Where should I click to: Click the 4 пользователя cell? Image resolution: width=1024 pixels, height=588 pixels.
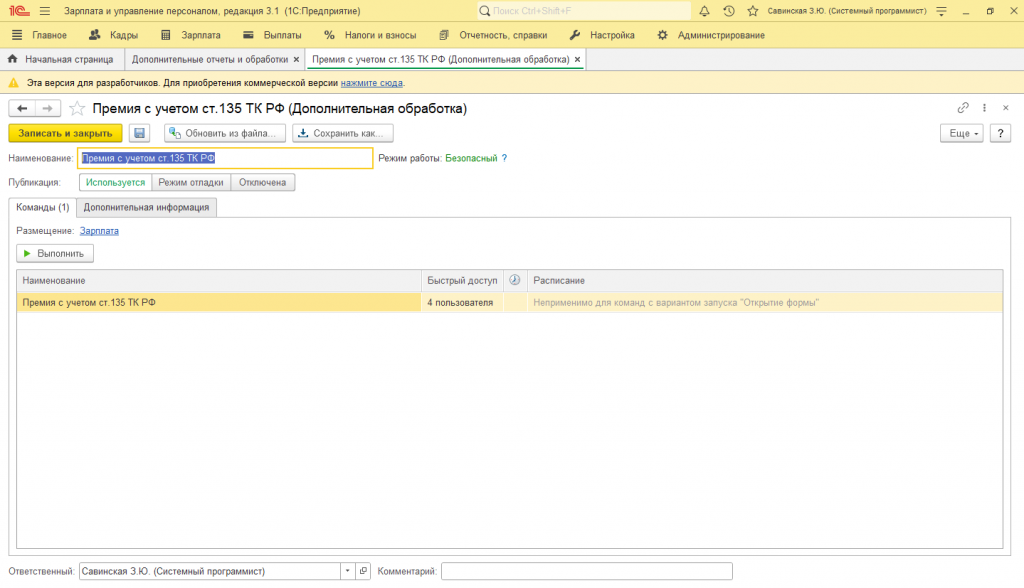tap(462, 302)
